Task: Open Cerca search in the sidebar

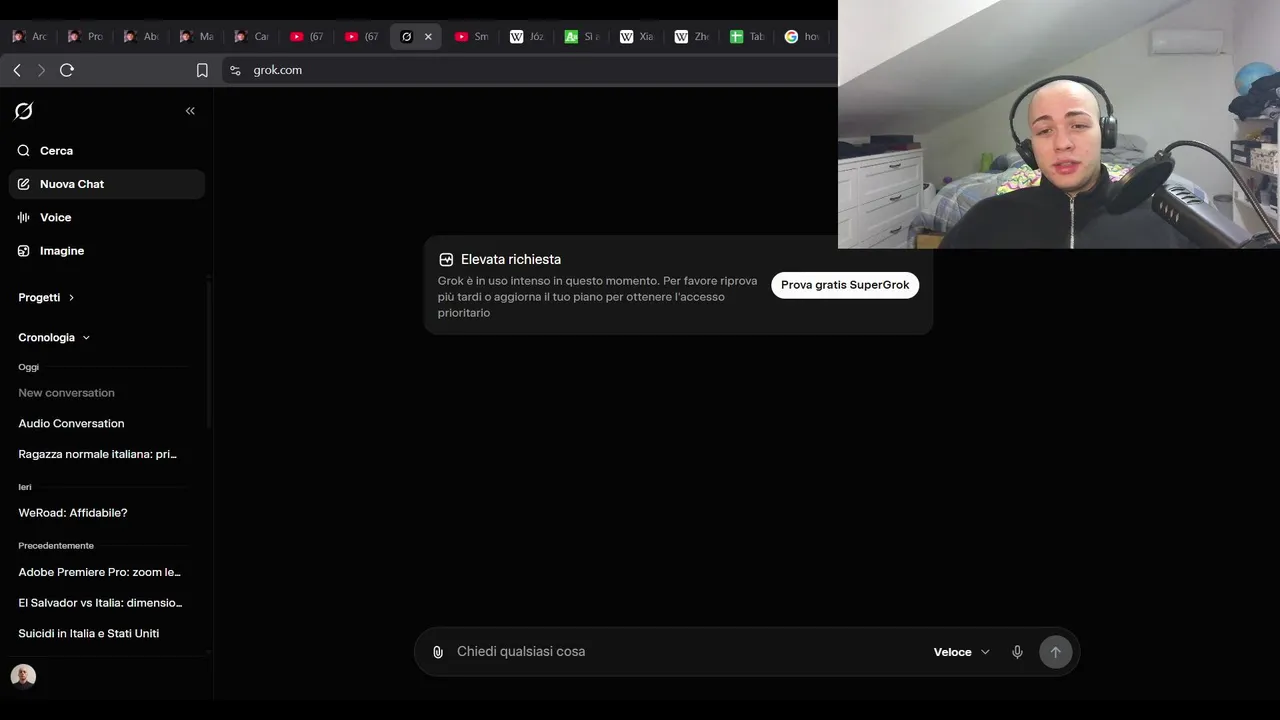Action: (107, 151)
